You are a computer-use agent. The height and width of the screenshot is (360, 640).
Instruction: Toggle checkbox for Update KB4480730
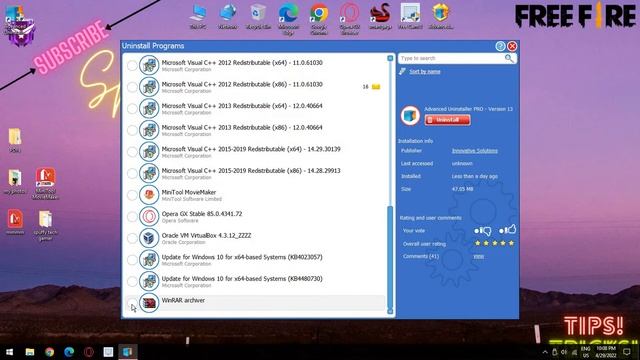132,282
